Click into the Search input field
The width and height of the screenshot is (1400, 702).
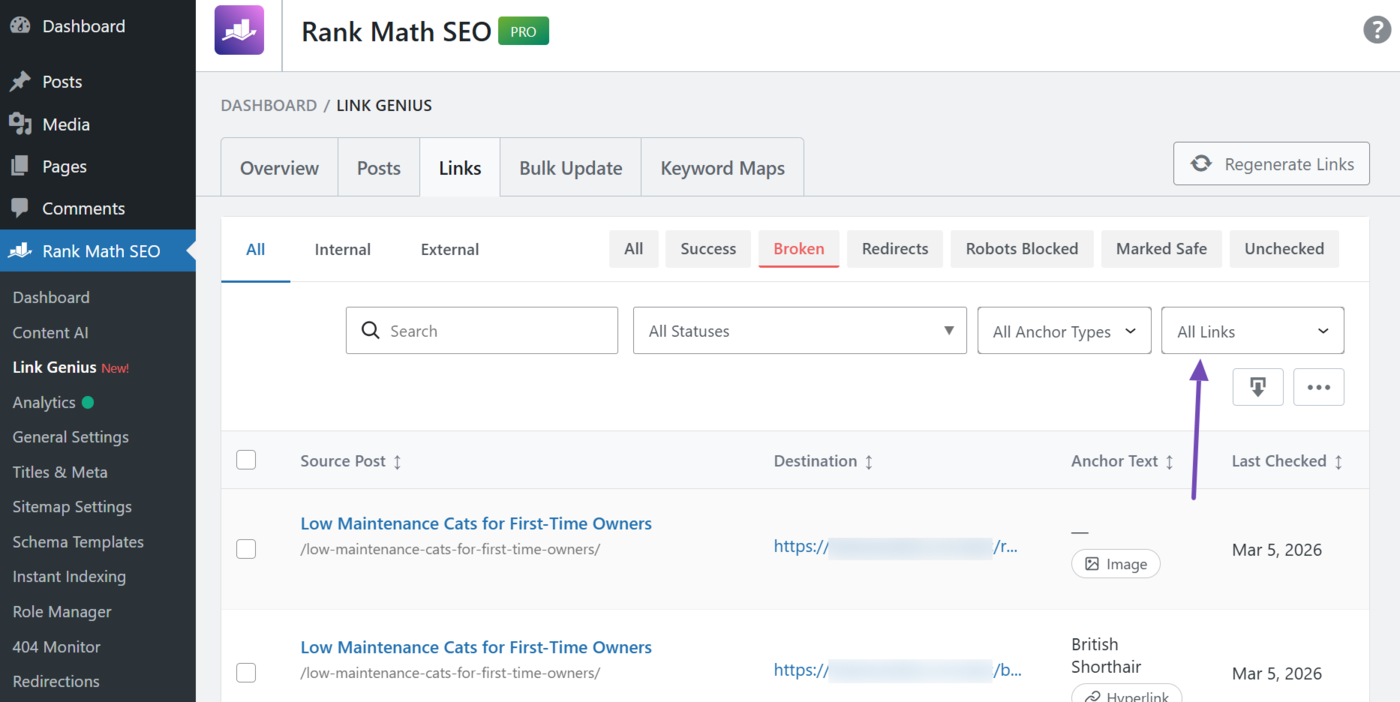(482, 330)
